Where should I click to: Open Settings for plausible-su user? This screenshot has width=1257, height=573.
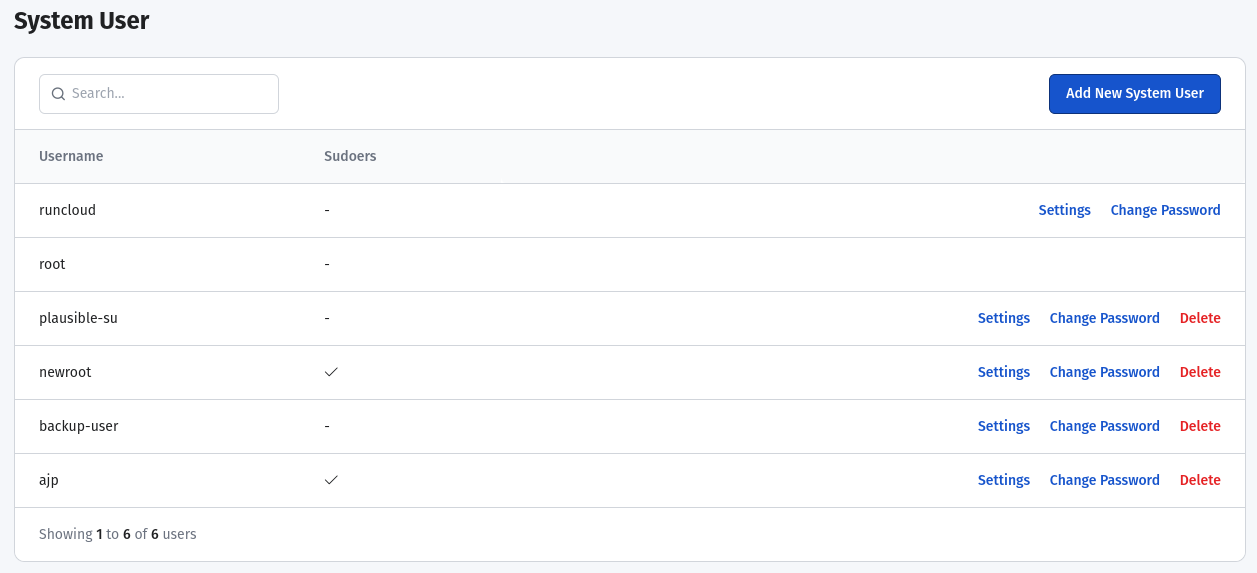click(1003, 318)
